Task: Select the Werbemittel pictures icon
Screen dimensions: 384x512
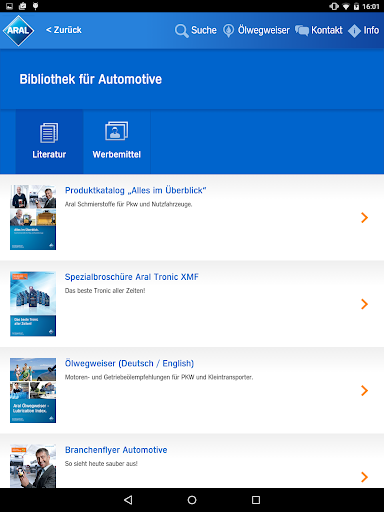Action: point(116,131)
